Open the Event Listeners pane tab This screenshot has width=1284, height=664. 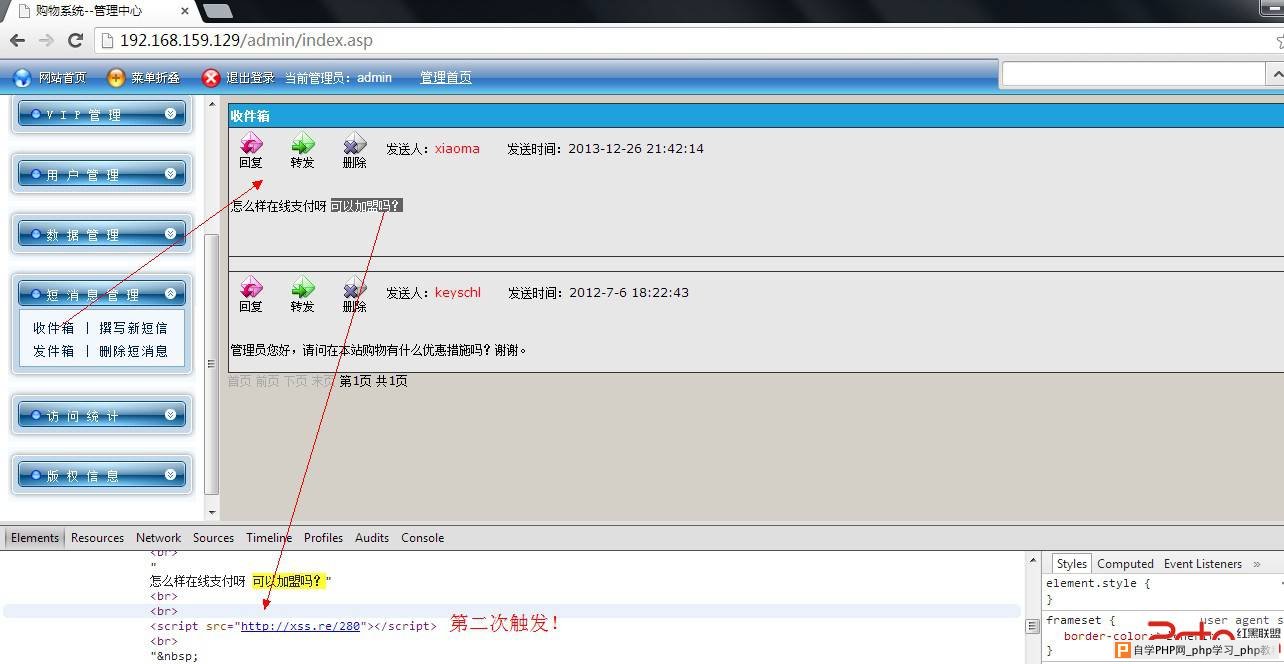1202,564
